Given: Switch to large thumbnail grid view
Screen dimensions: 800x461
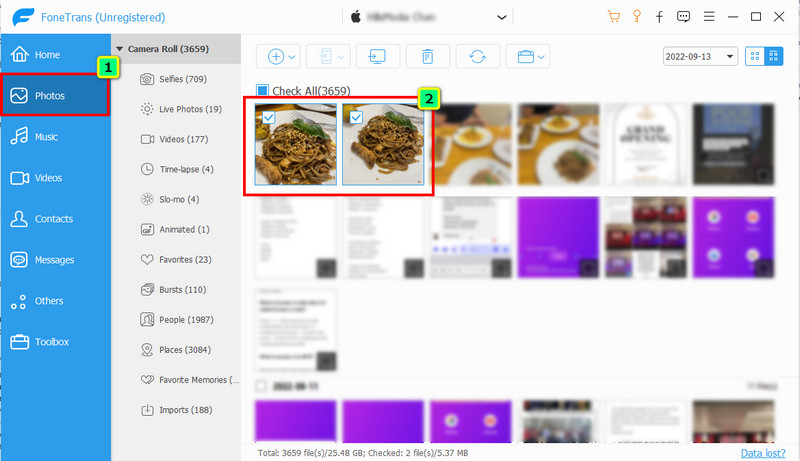Looking at the screenshot, I should click(x=754, y=57).
